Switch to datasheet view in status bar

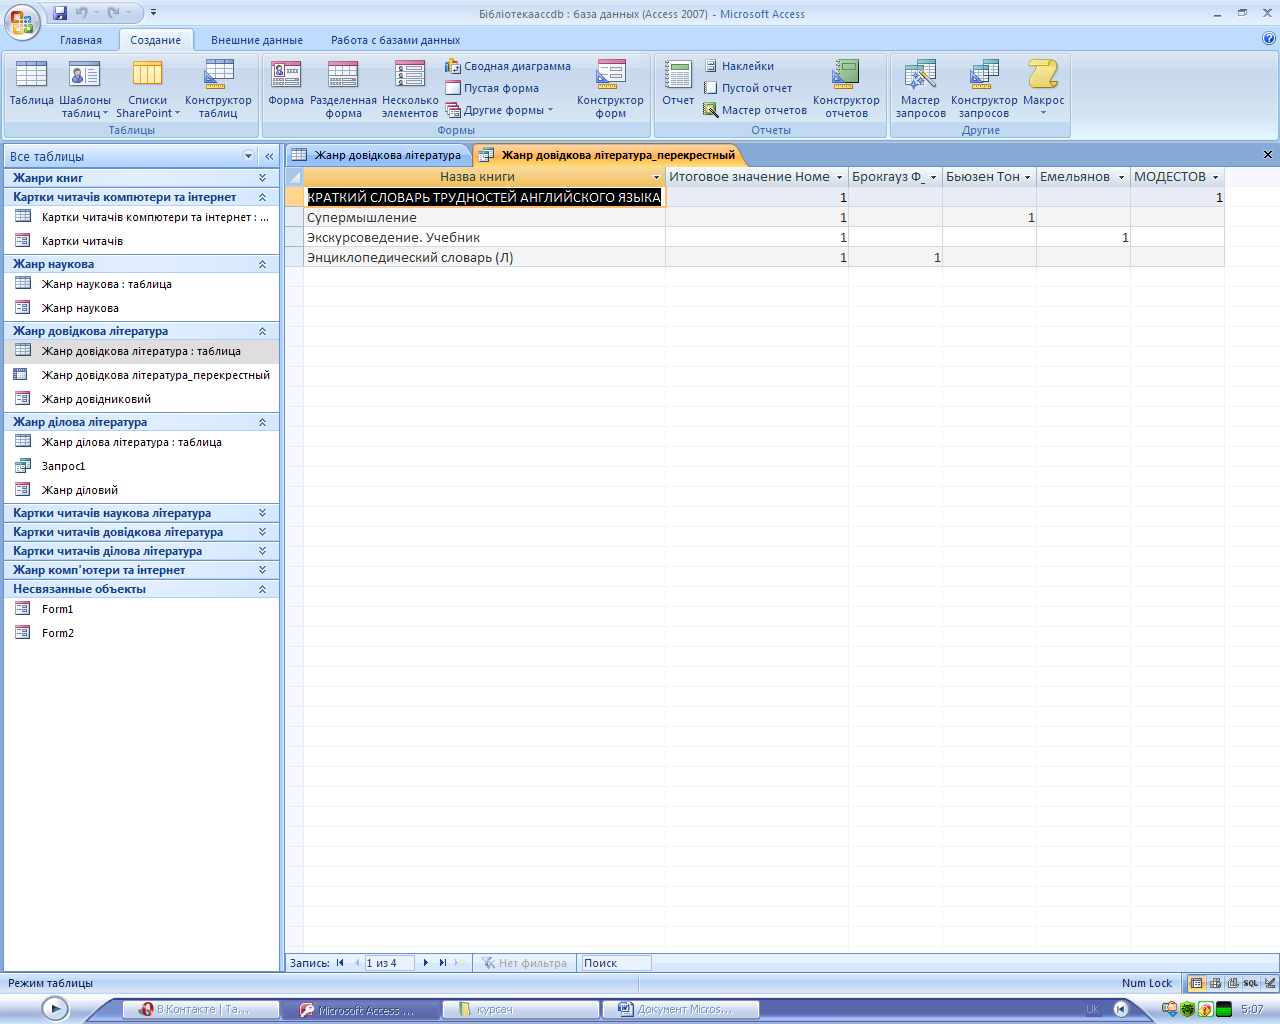[x=1197, y=983]
